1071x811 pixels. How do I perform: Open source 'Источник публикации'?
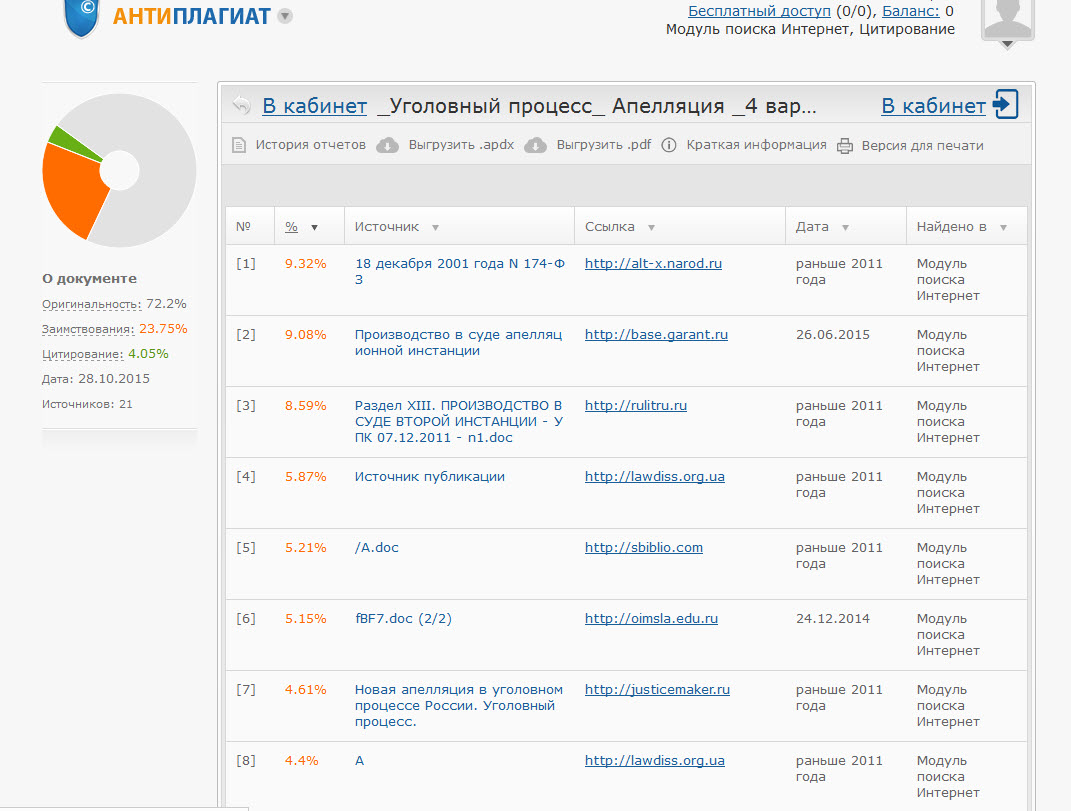(430, 476)
